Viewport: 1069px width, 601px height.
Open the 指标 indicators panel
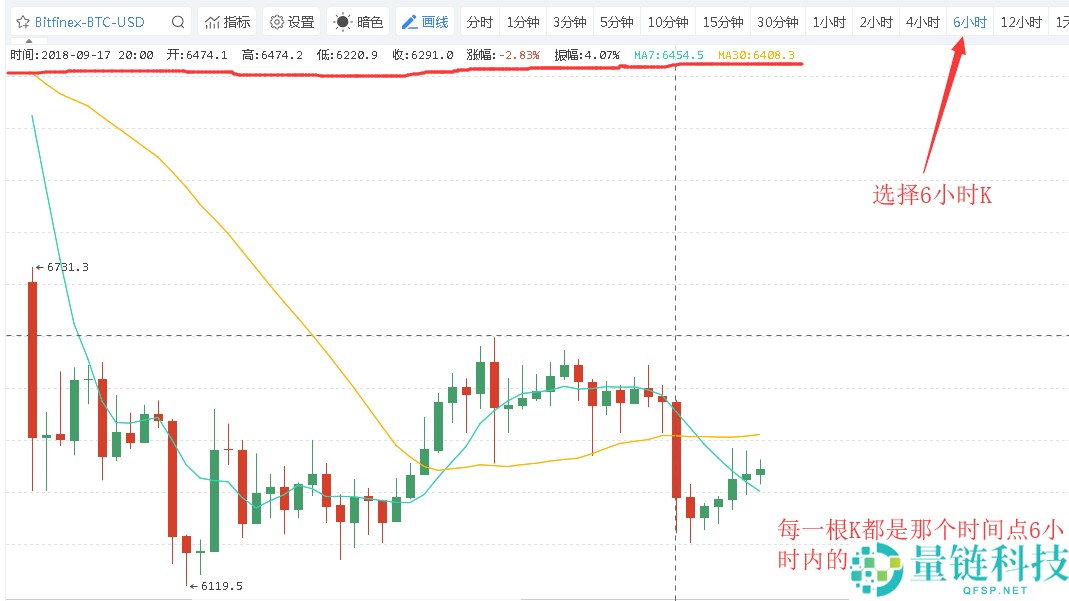(x=227, y=22)
